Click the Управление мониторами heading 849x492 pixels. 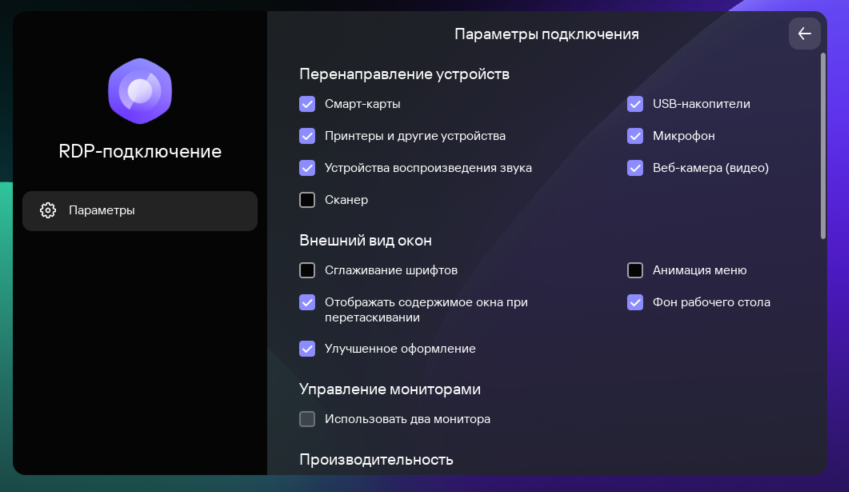click(390, 389)
